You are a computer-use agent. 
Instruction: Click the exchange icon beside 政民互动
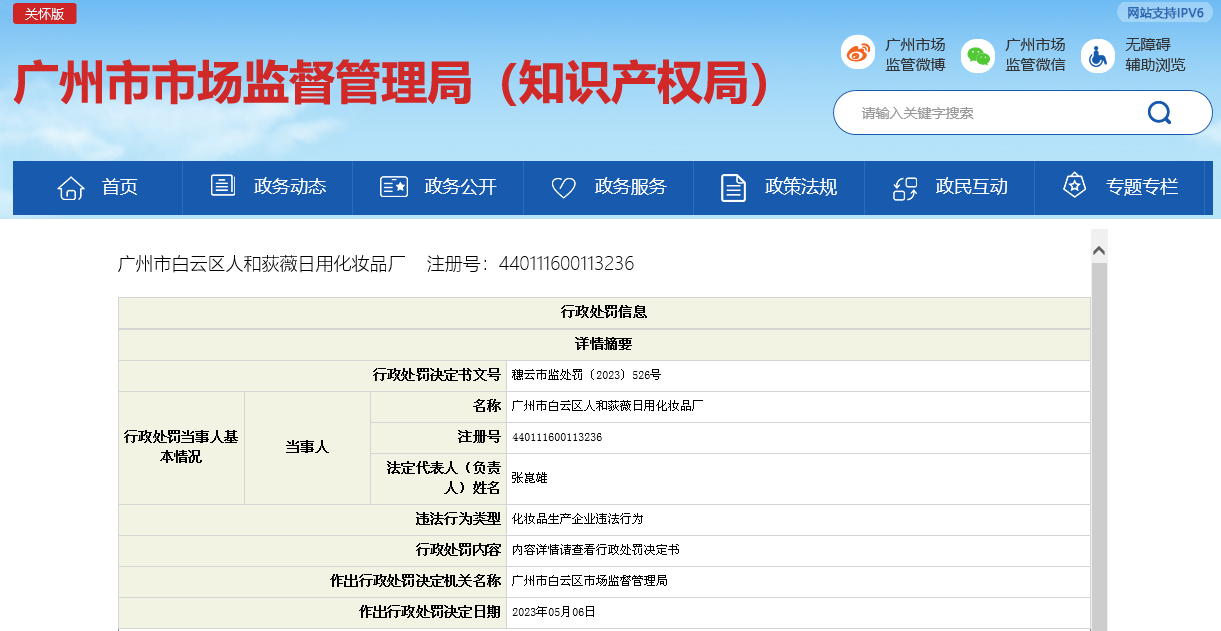905,187
